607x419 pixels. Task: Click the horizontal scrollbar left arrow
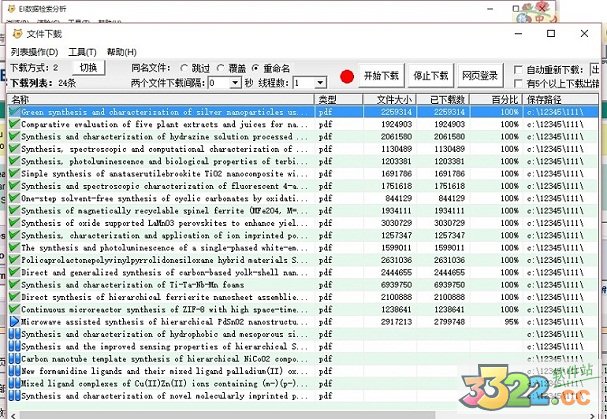tap(14, 415)
